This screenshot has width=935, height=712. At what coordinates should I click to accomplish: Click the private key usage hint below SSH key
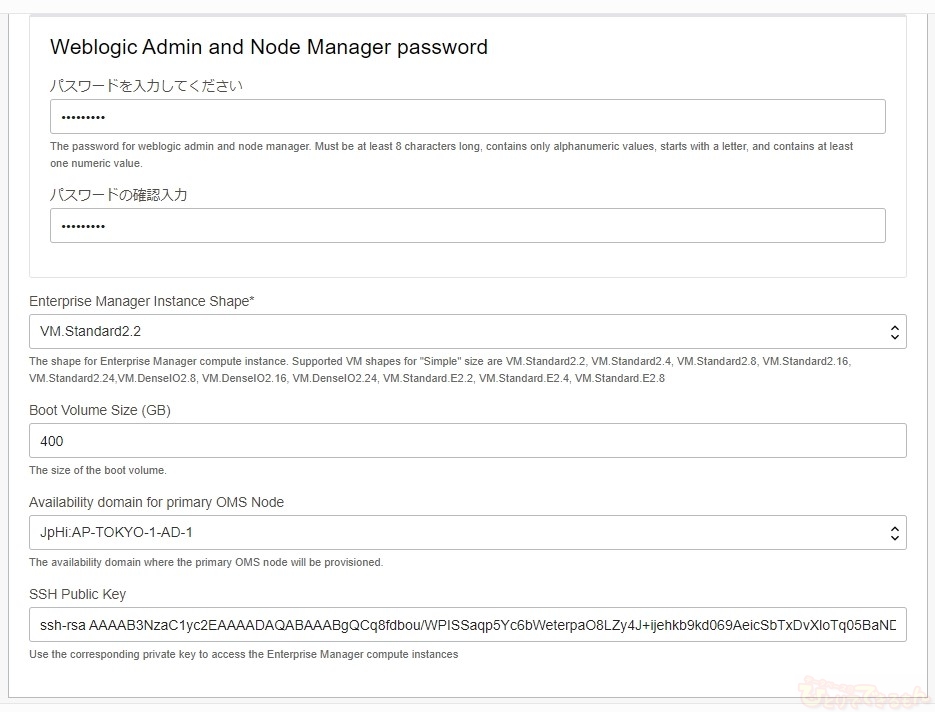243,654
